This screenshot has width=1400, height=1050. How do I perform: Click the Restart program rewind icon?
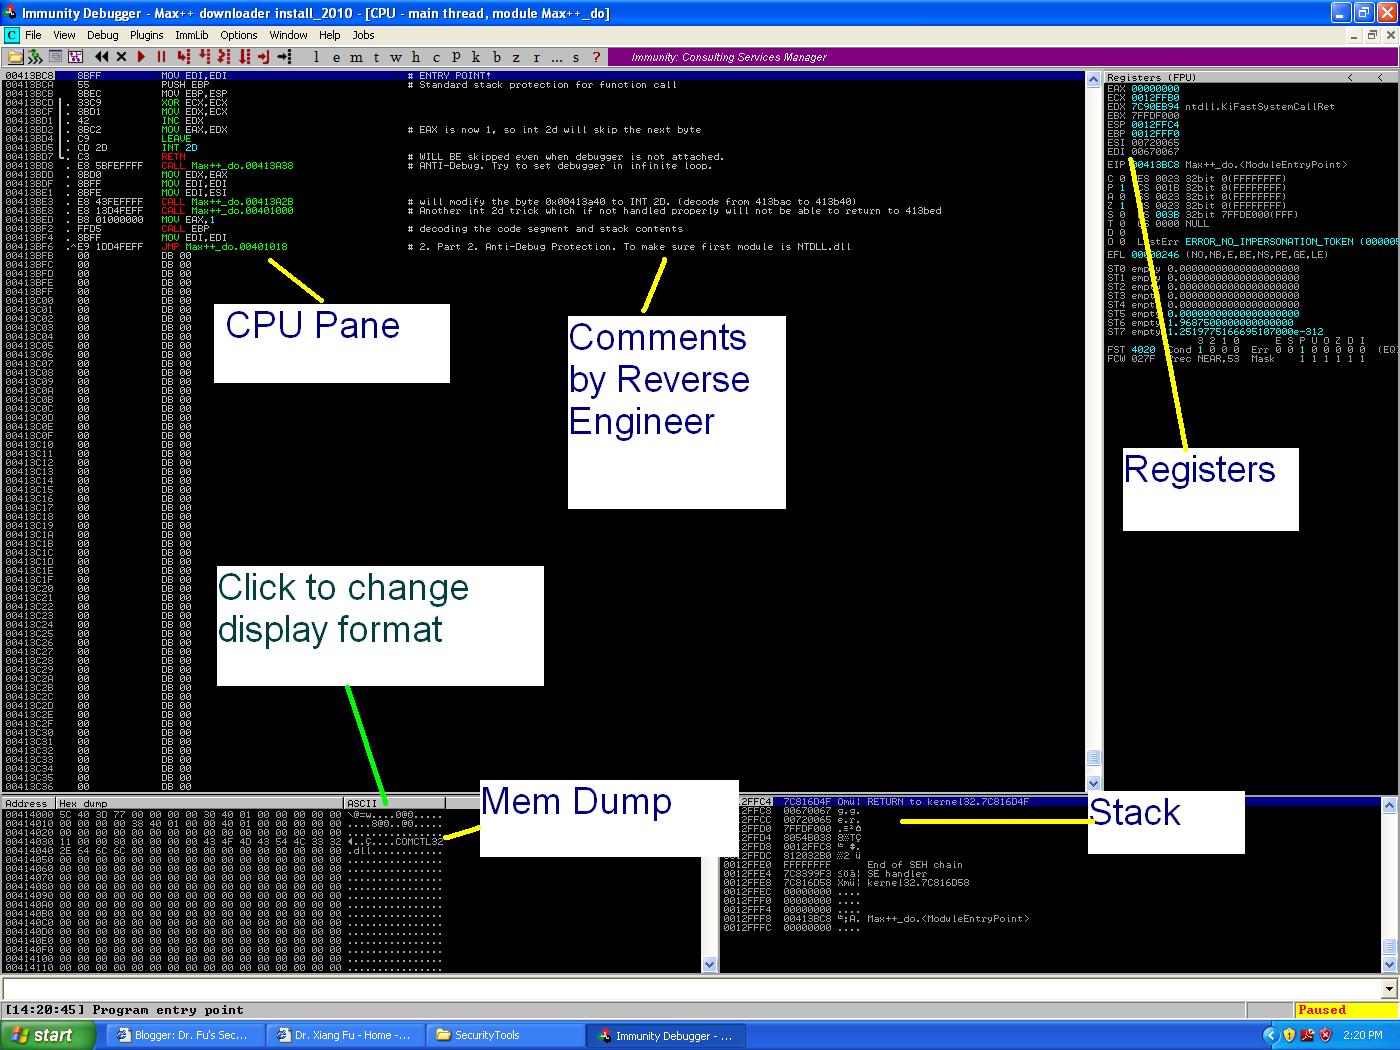pos(101,57)
